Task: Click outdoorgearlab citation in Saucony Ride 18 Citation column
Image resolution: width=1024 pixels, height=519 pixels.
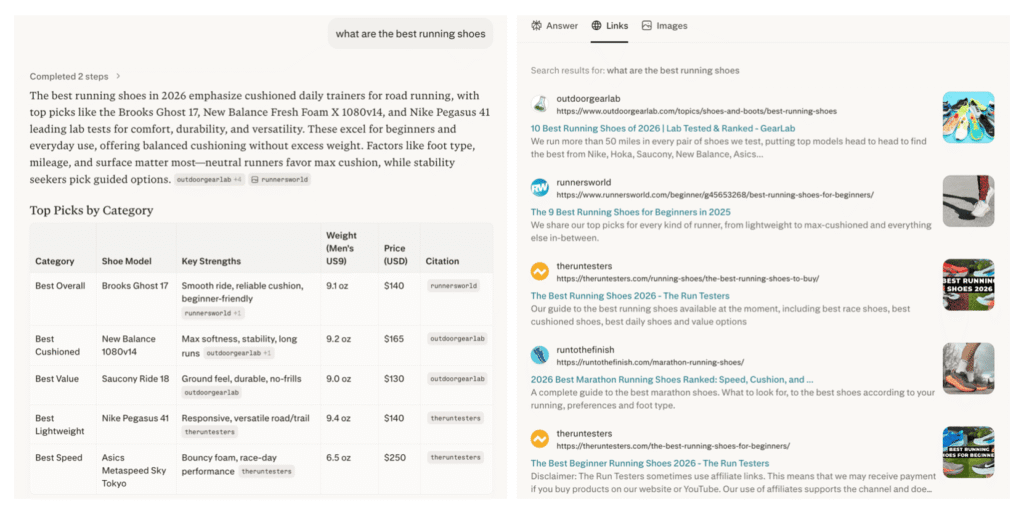Action: click(x=458, y=379)
